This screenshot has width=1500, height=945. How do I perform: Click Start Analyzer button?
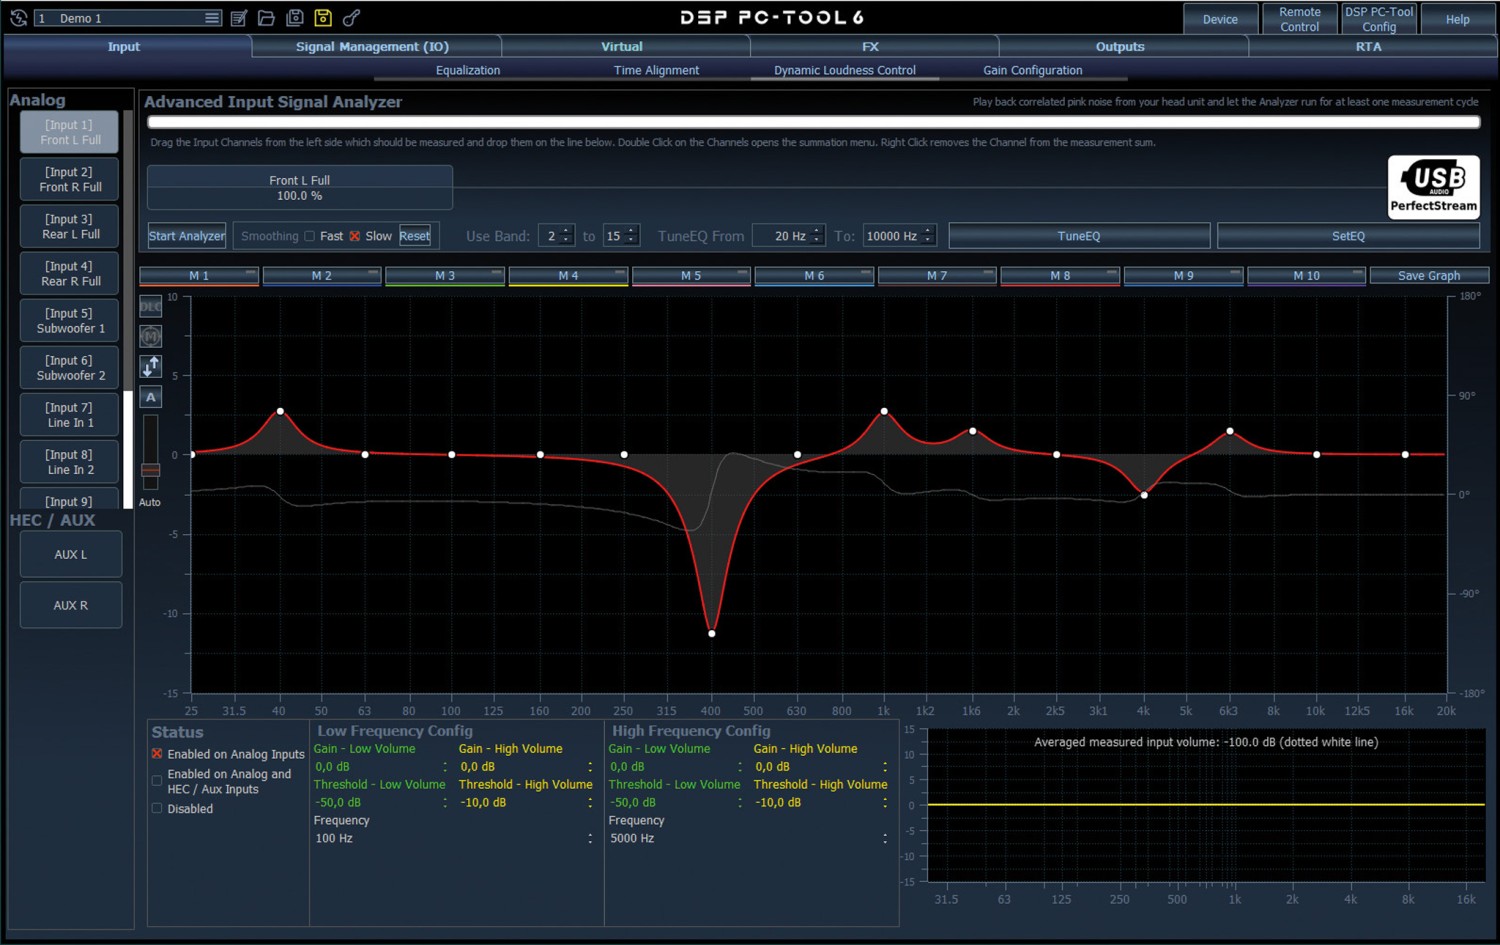[x=187, y=236]
